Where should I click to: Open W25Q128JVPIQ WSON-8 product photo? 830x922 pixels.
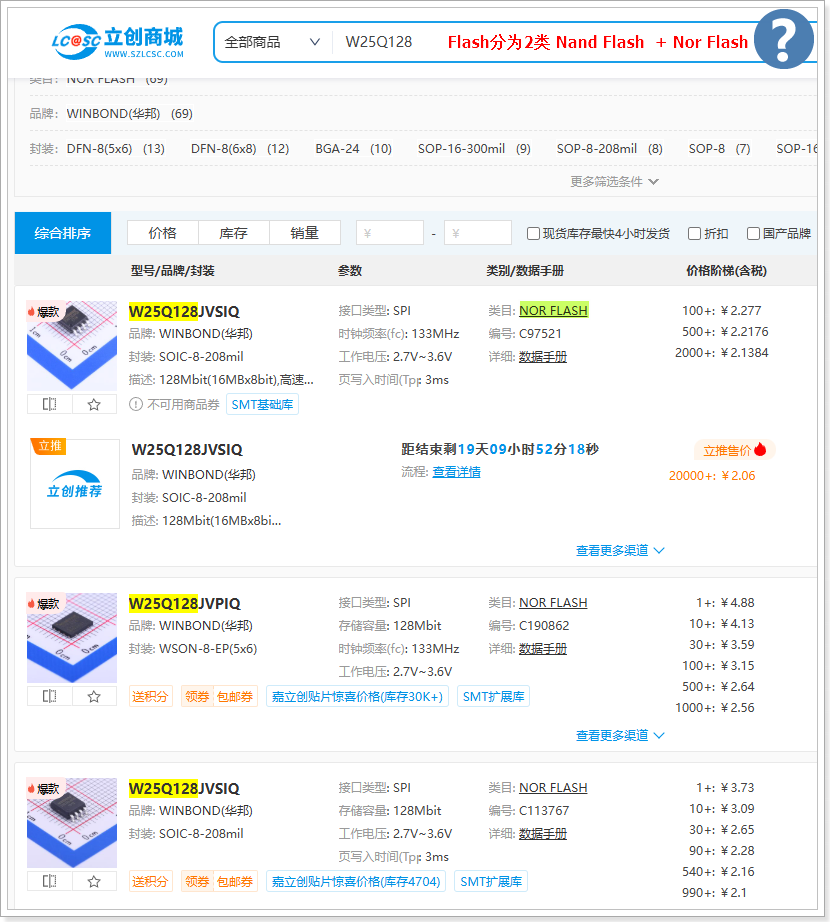[x=72, y=637]
